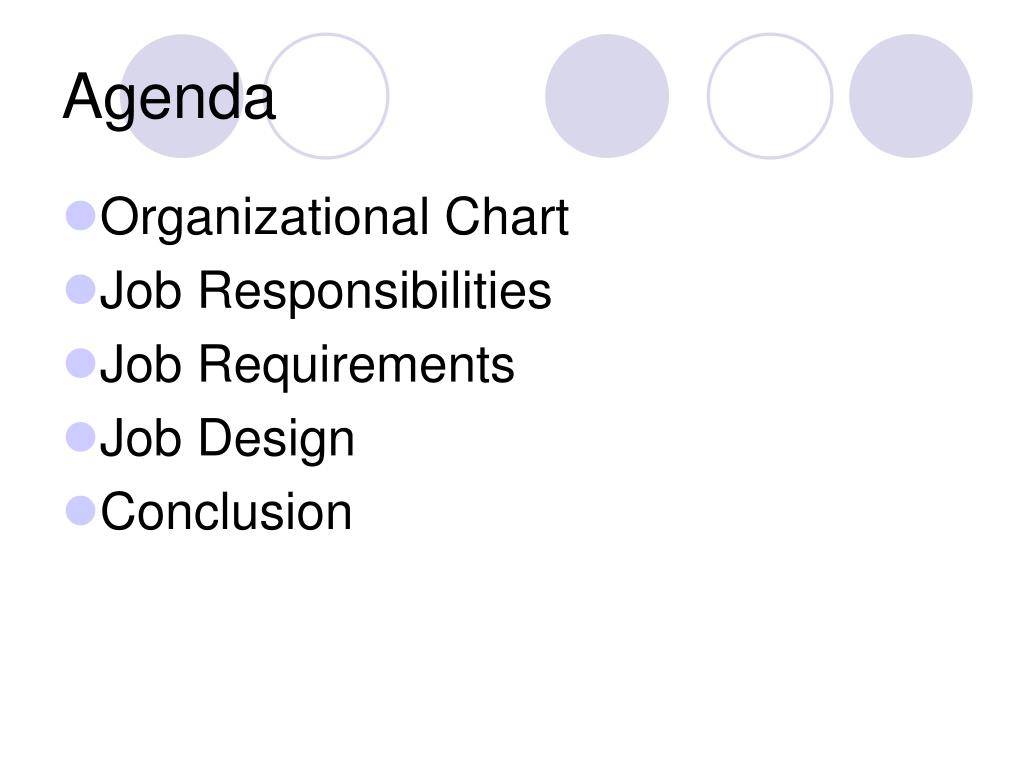1024x768 pixels.
Task: Click the middle filled lavender header circle
Action: (607, 96)
